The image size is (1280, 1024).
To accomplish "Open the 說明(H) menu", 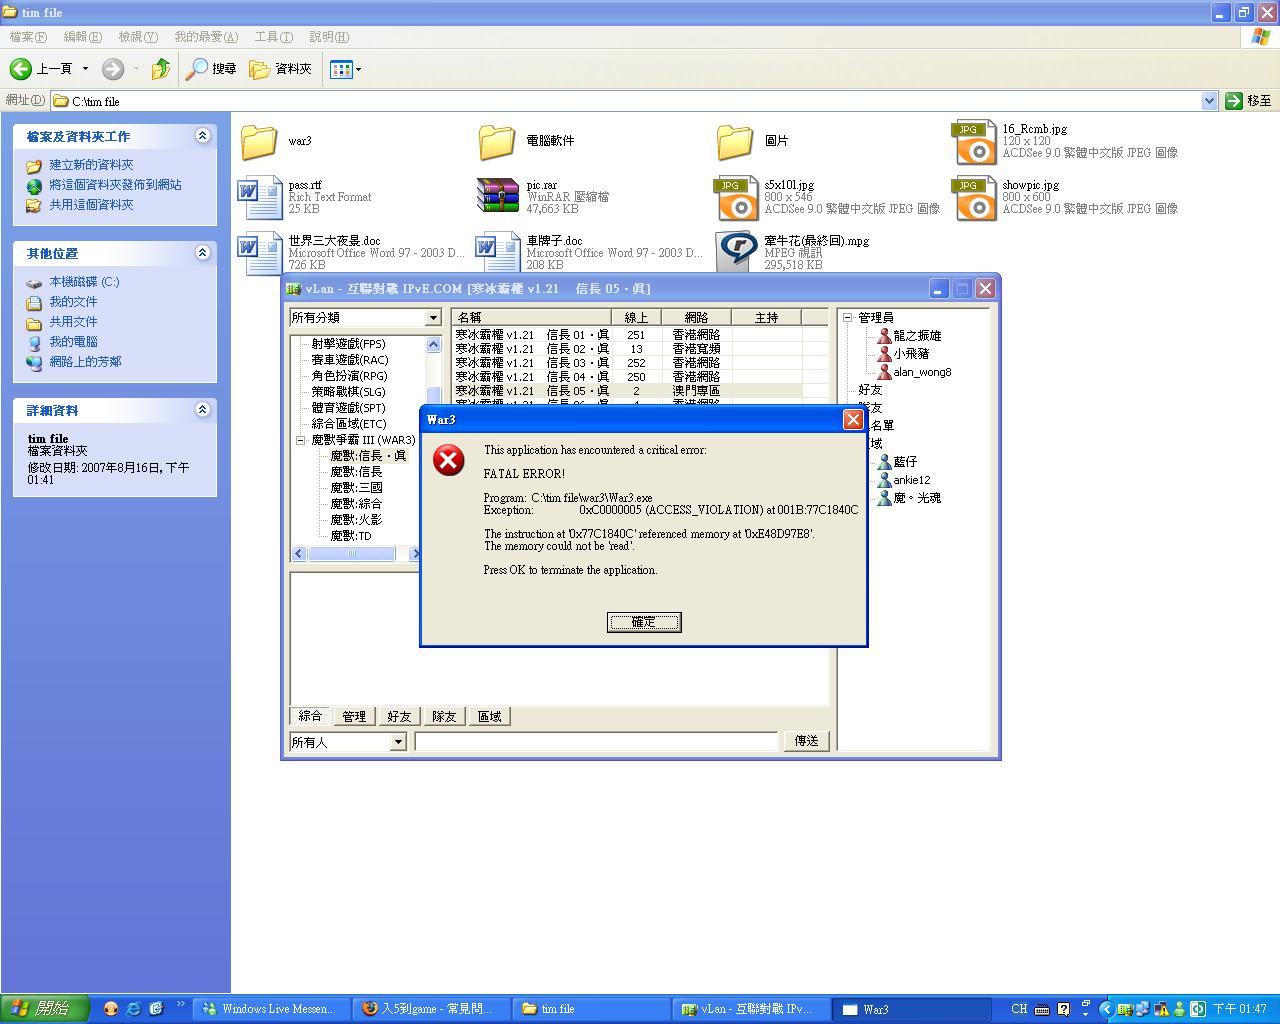I will 328,37.
